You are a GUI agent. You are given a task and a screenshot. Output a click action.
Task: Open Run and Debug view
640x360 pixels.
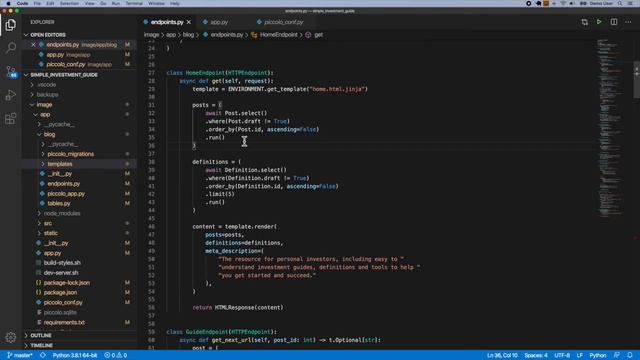[11, 95]
